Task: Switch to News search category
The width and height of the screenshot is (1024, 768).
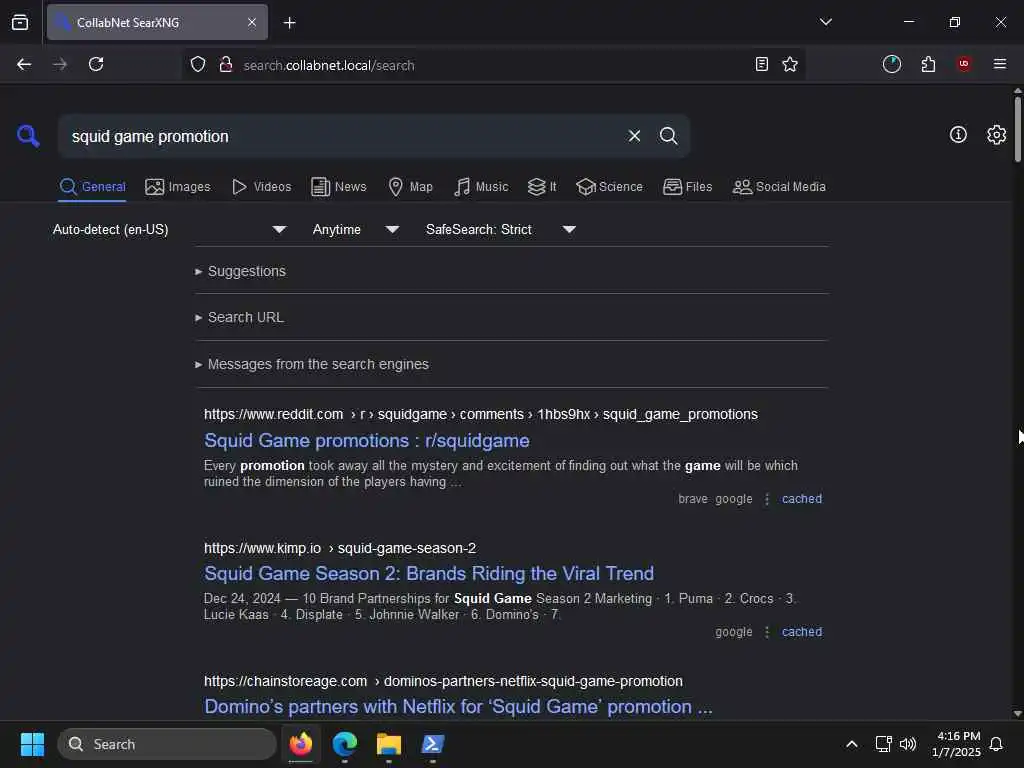Action: (x=339, y=187)
